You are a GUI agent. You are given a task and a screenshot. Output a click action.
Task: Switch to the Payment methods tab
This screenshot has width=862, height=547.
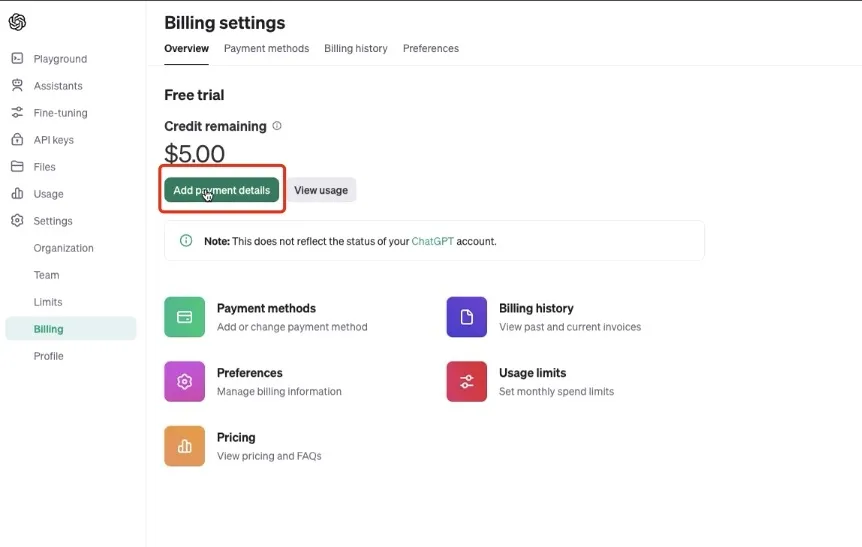pos(266,48)
